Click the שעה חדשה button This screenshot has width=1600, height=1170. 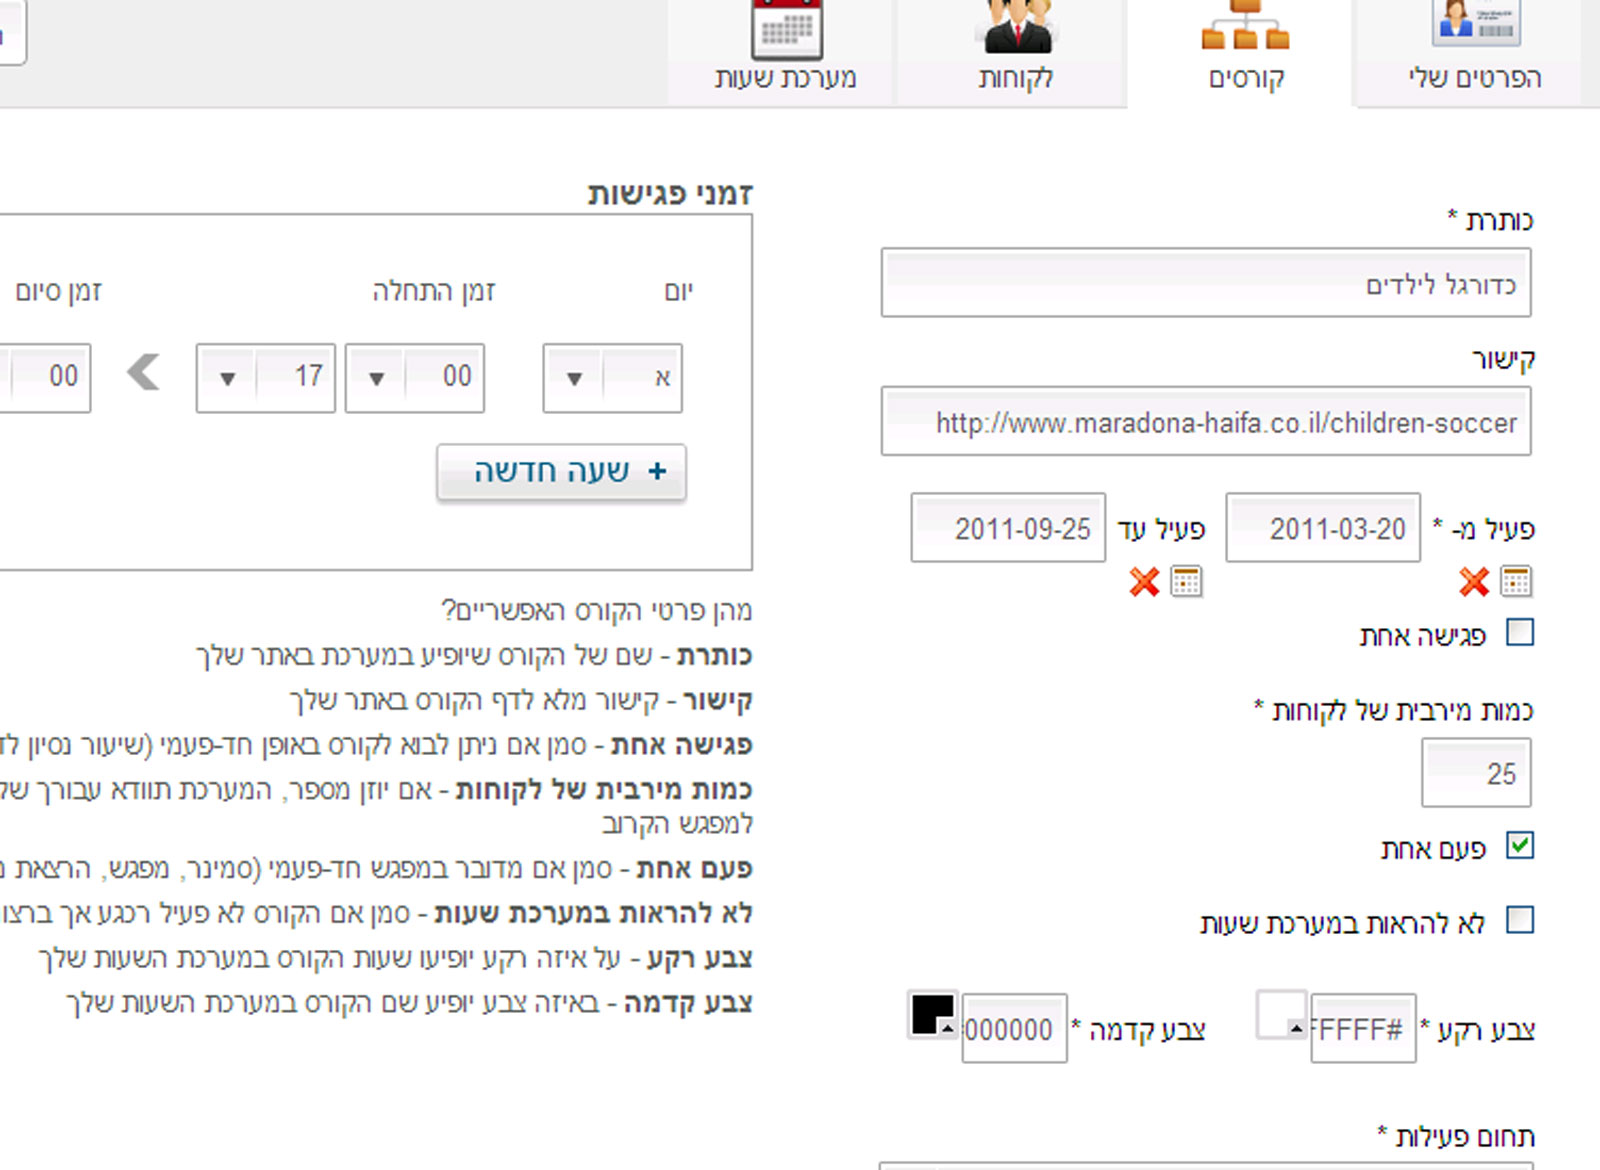[560, 470]
